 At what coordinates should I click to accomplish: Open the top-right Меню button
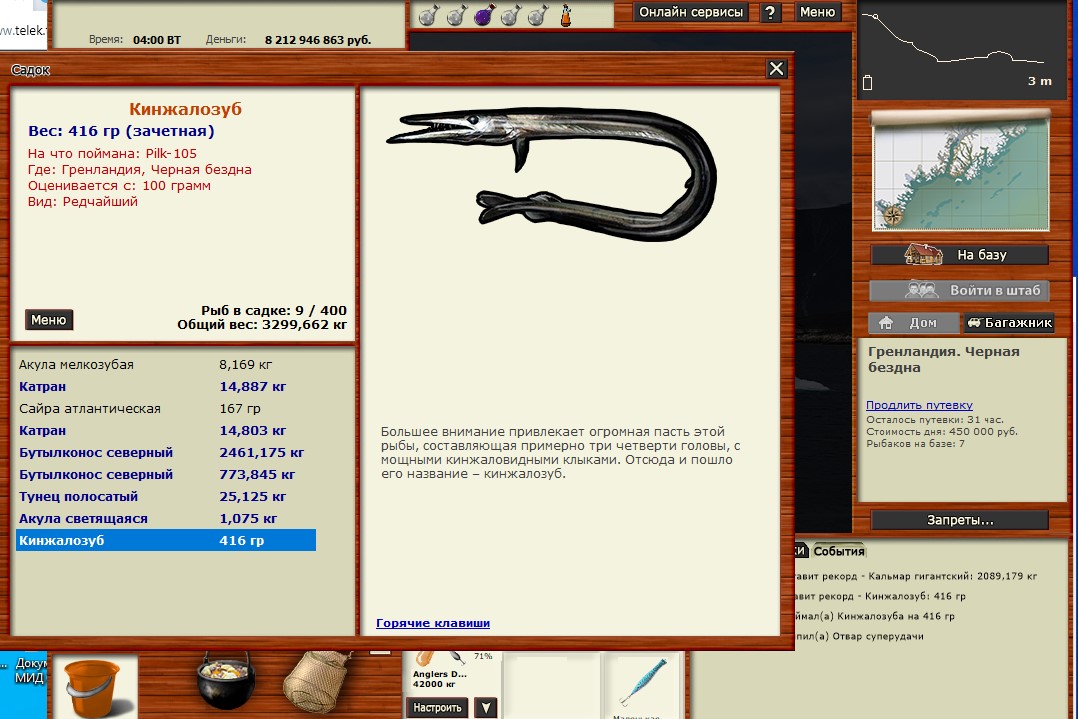coord(817,12)
